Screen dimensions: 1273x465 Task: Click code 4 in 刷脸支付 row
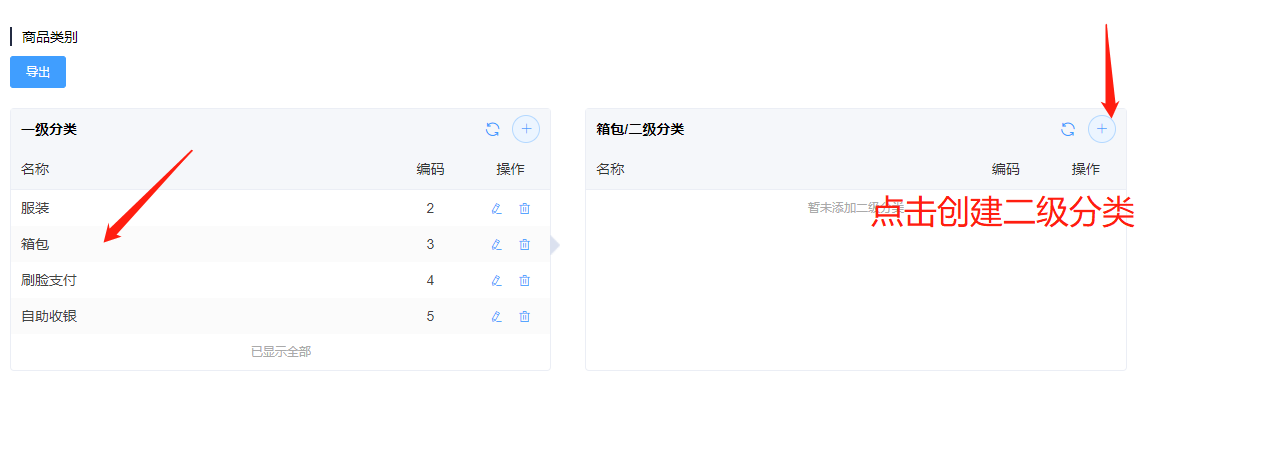[430, 280]
